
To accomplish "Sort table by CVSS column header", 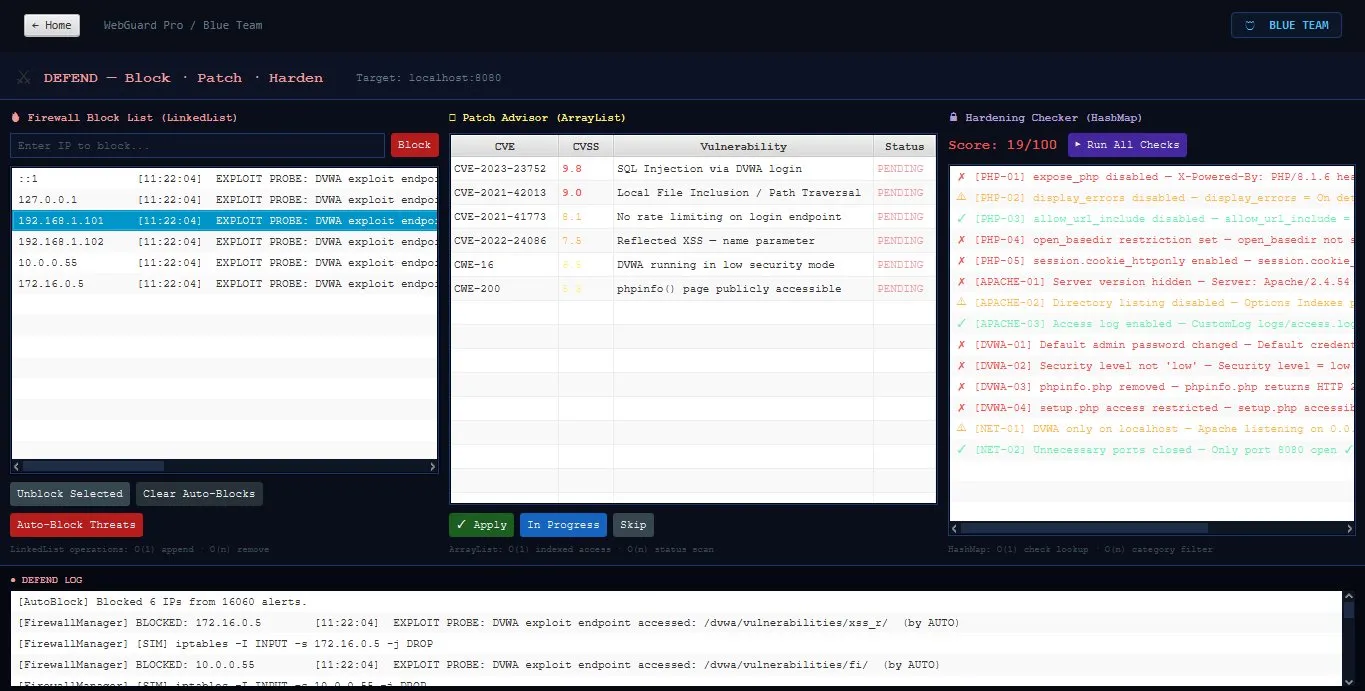I will 585,146.
